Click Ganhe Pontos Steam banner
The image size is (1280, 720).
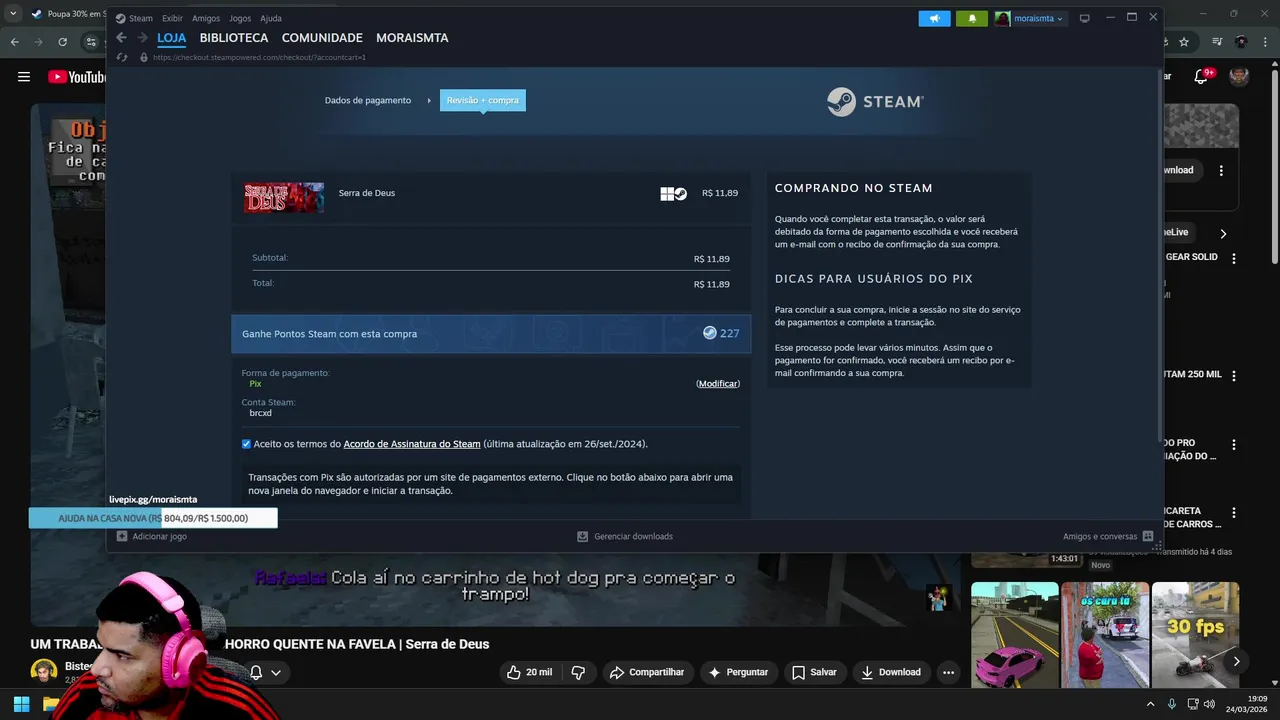click(x=491, y=334)
